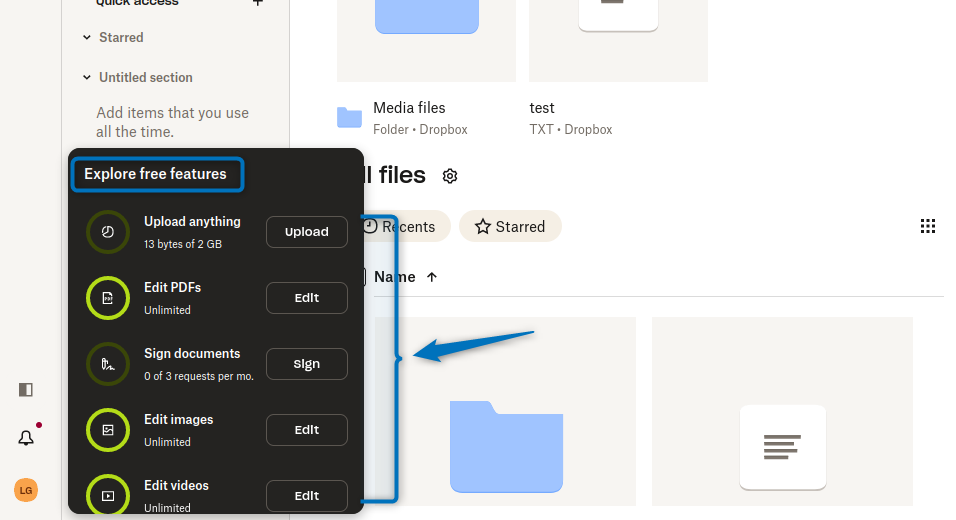Screen dimensions: 956x520
Task: Open the LG account avatar menu
Action: pyautogui.click(x=26, y=490)
